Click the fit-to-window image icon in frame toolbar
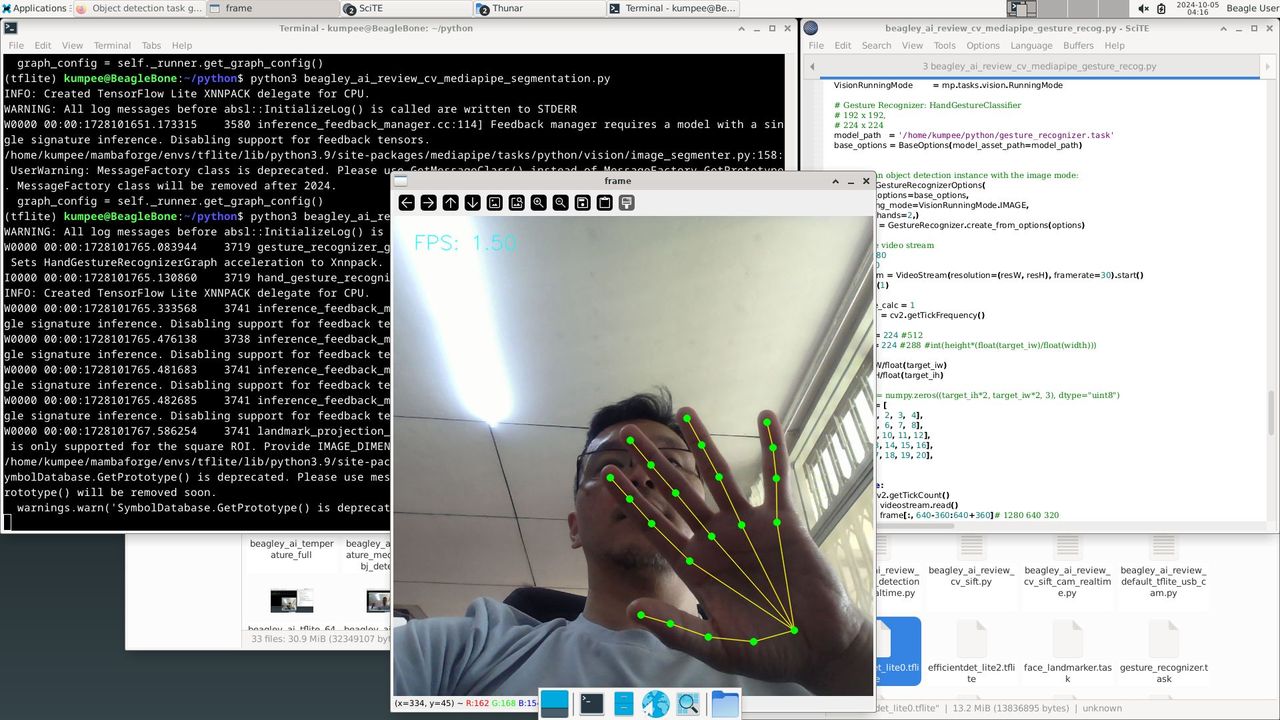 point(516,203)
